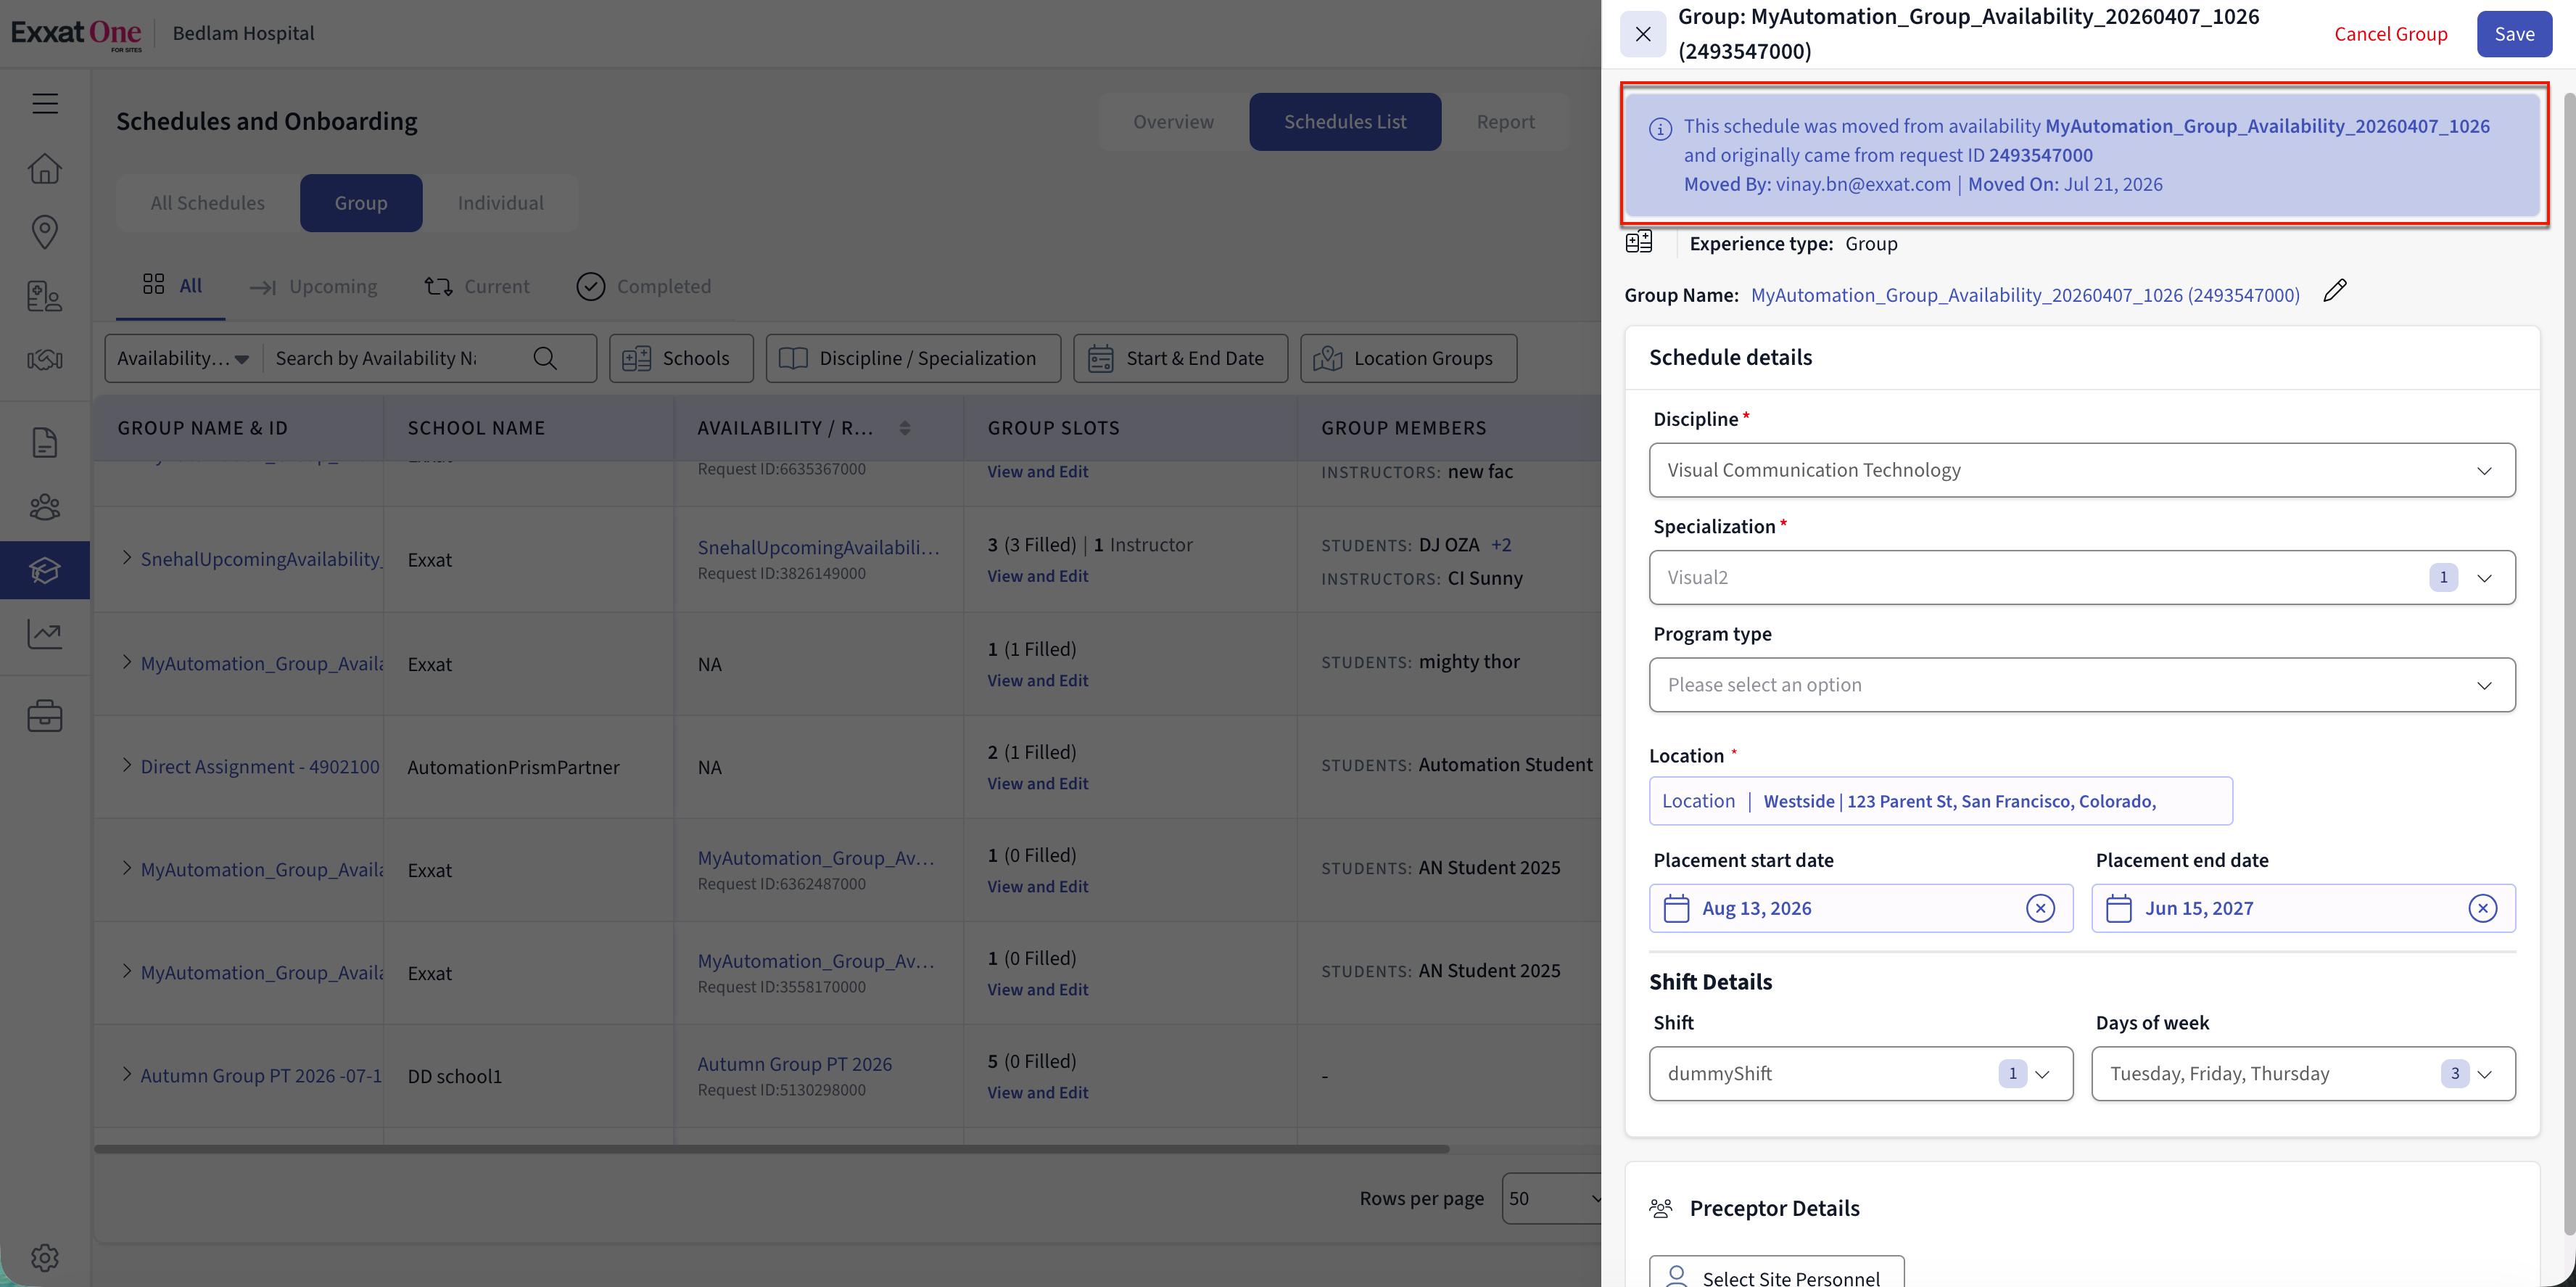Switch to the Schedules List tab
2576x1287 pixels.
pos(1345,122)
